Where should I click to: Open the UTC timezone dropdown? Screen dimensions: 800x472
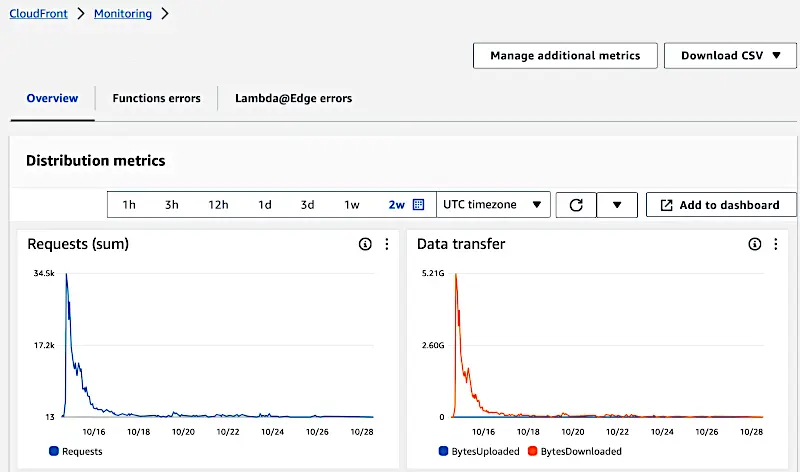tap(494, 205)
